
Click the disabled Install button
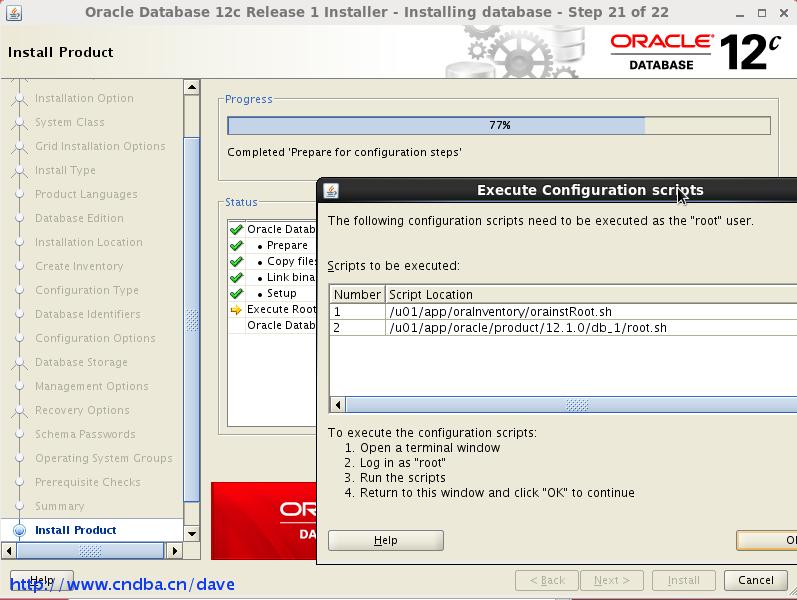click(684, 580)
